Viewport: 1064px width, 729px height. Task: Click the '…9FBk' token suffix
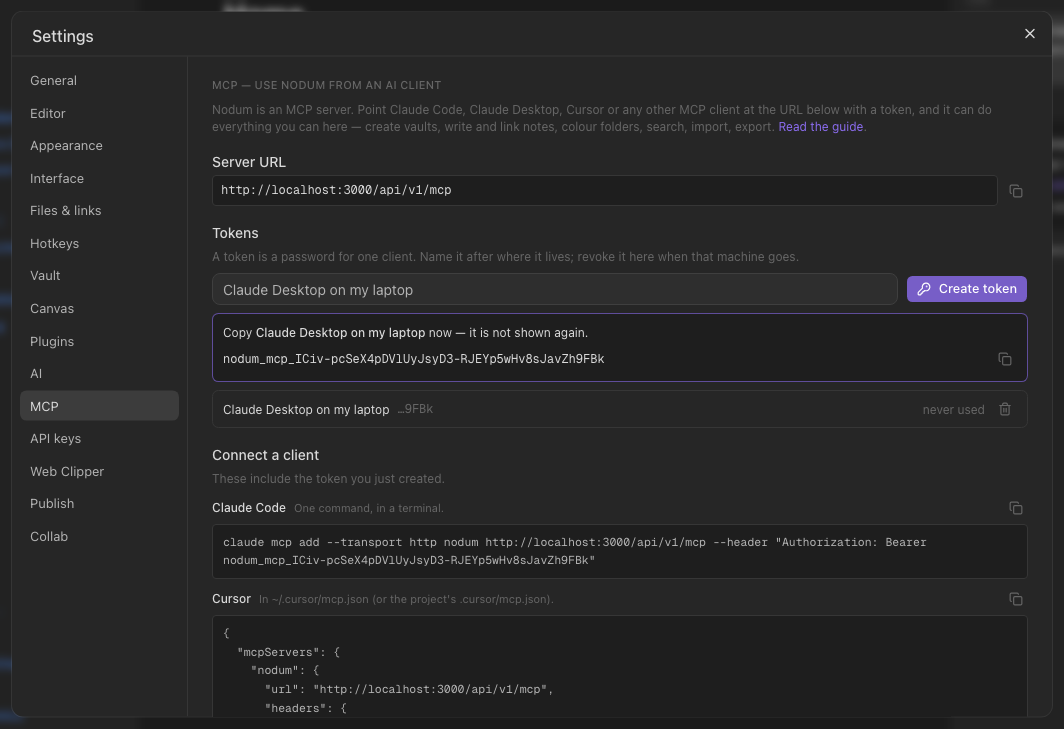(x=415, y=409)
